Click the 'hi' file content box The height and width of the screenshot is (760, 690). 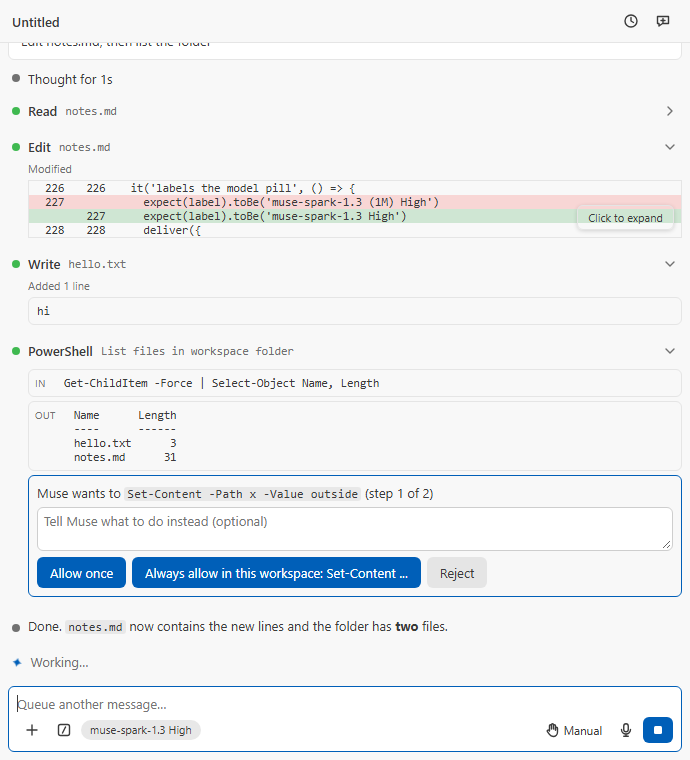(355, 311)
